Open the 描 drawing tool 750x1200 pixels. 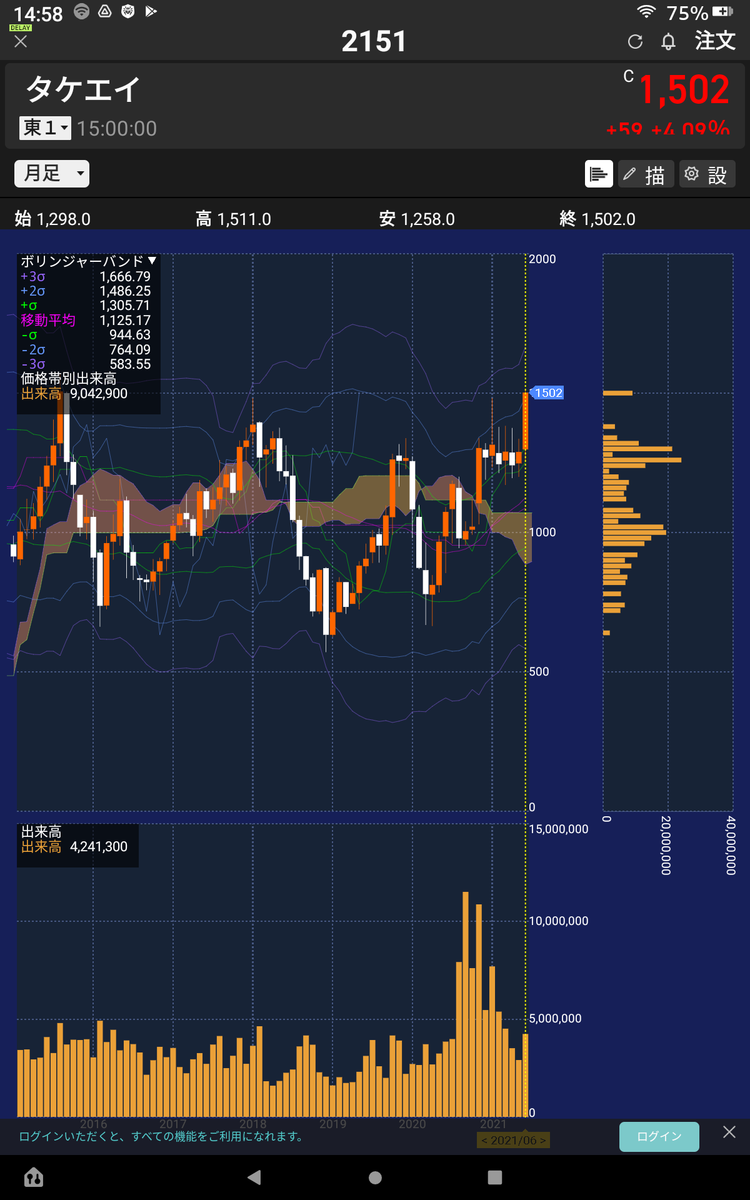click(646, 174)
